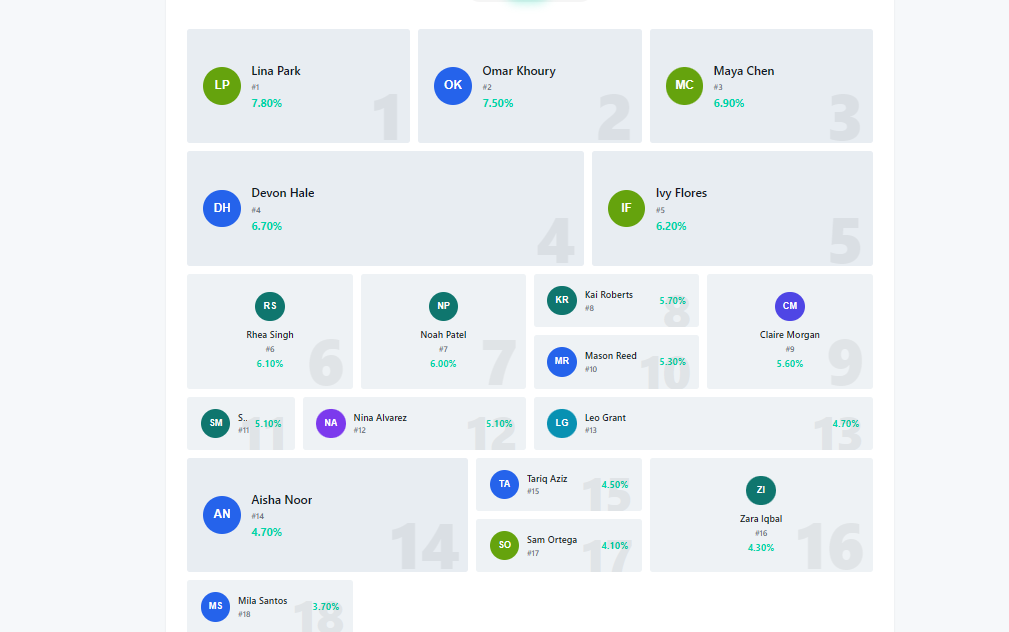This screenshot has width=1009, height=632.
Task: Click Rhea Singh's RS avatar
Action: click(x=270, y=306)
